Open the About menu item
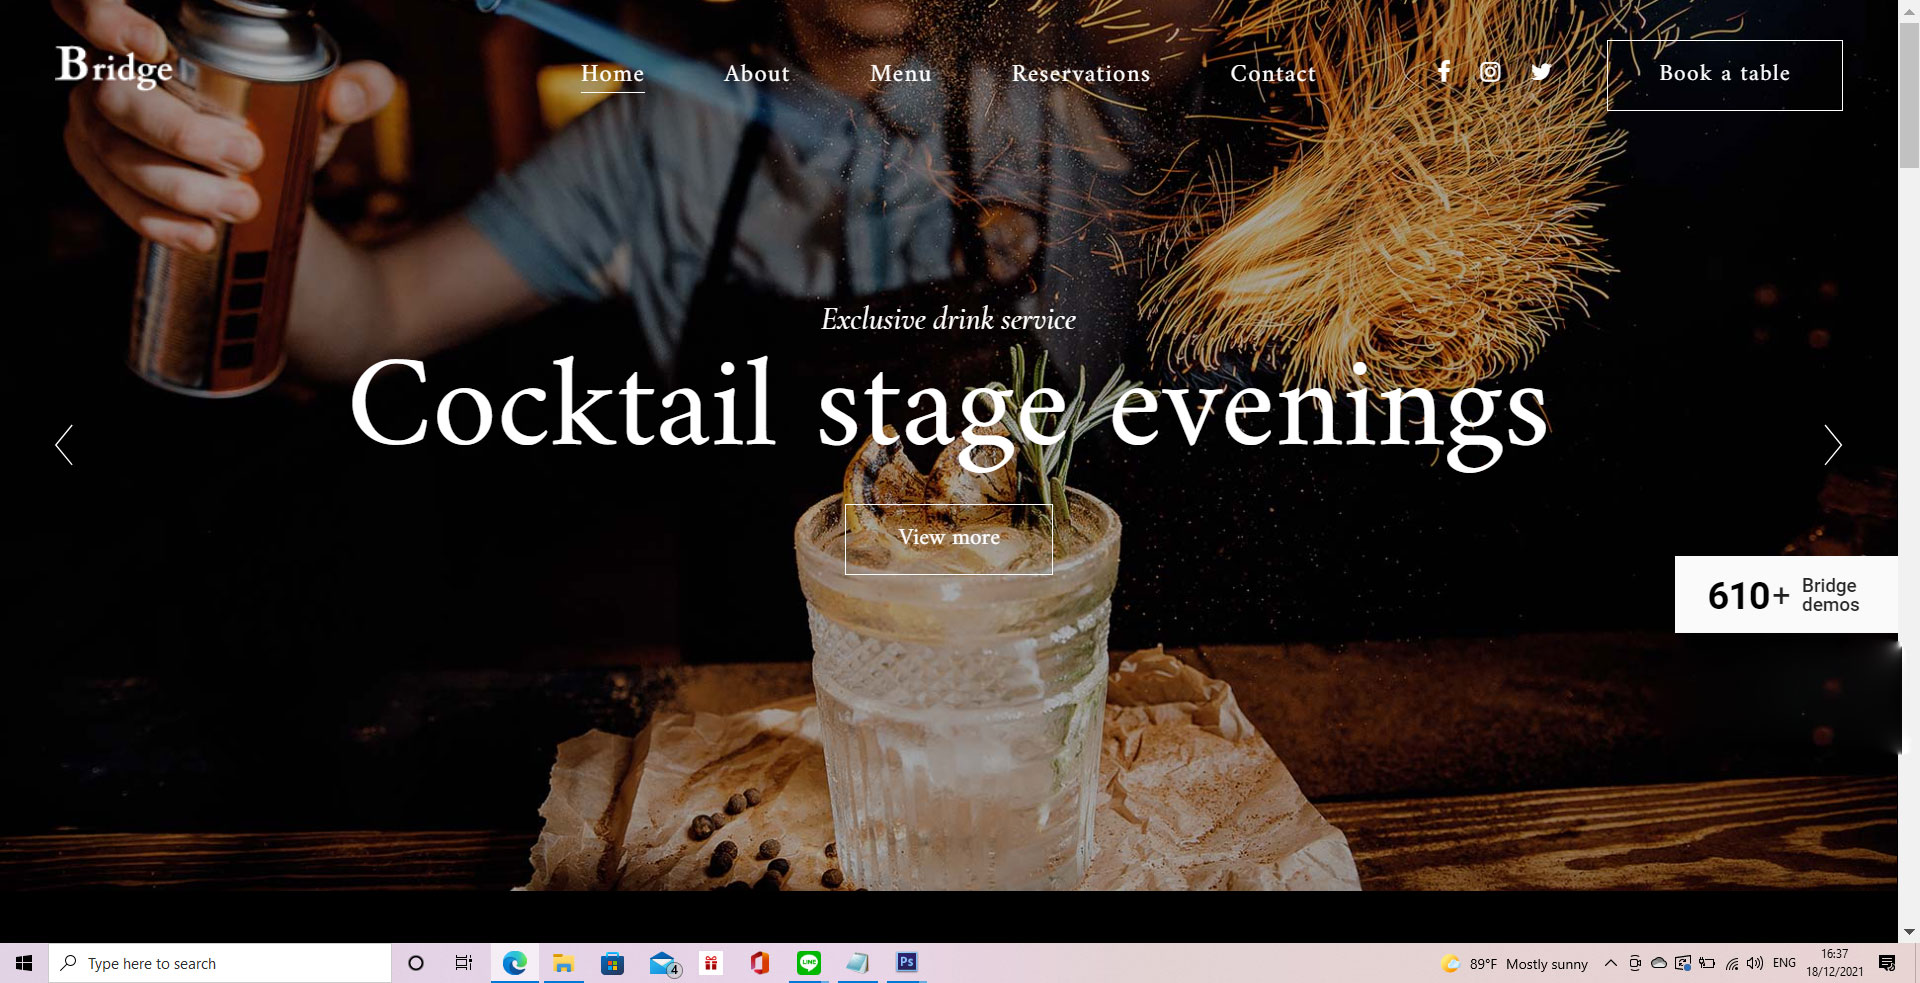This screenshot has width=1920, height=983. 757,74
